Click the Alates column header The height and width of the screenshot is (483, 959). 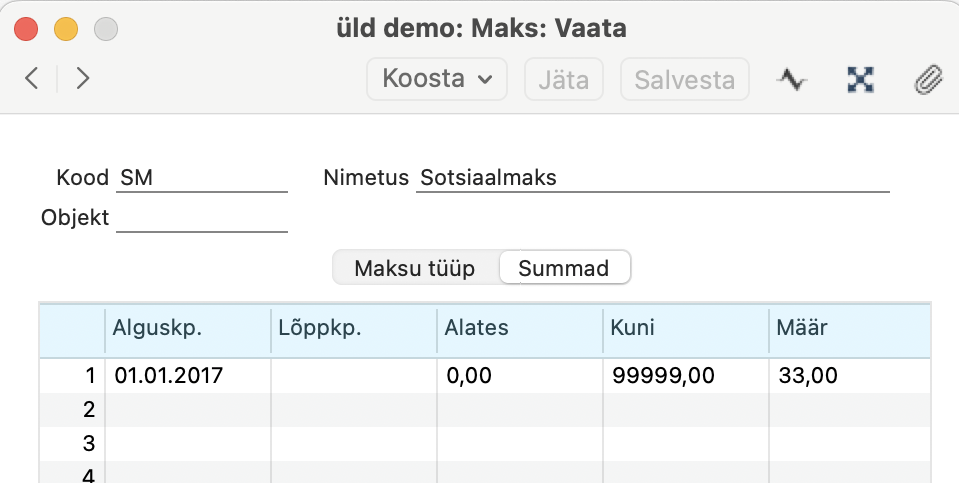click(x=520, y=328)
